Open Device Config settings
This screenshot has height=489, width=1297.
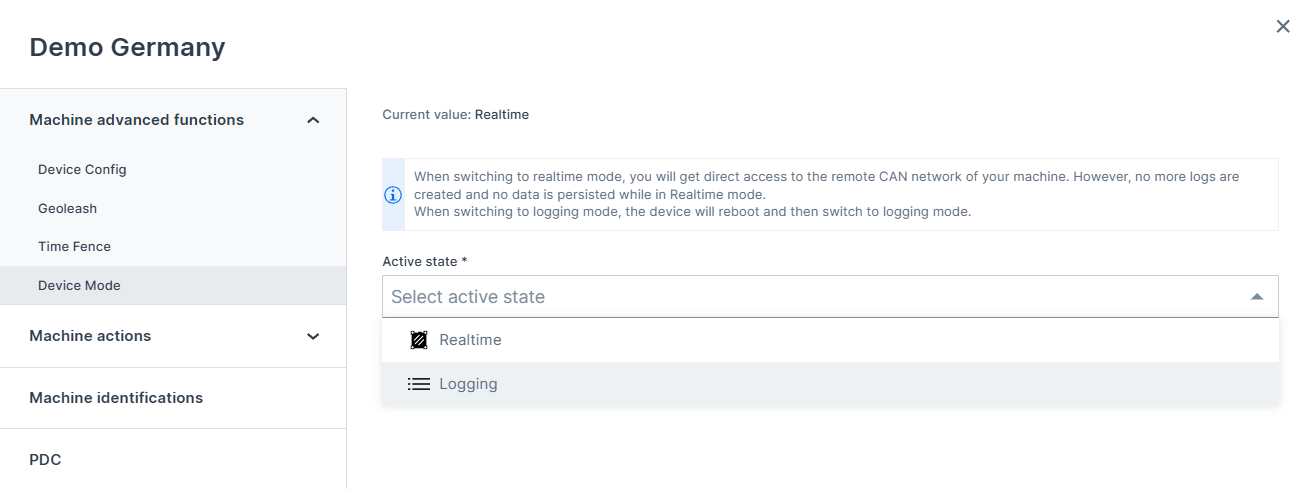(82, 169)
